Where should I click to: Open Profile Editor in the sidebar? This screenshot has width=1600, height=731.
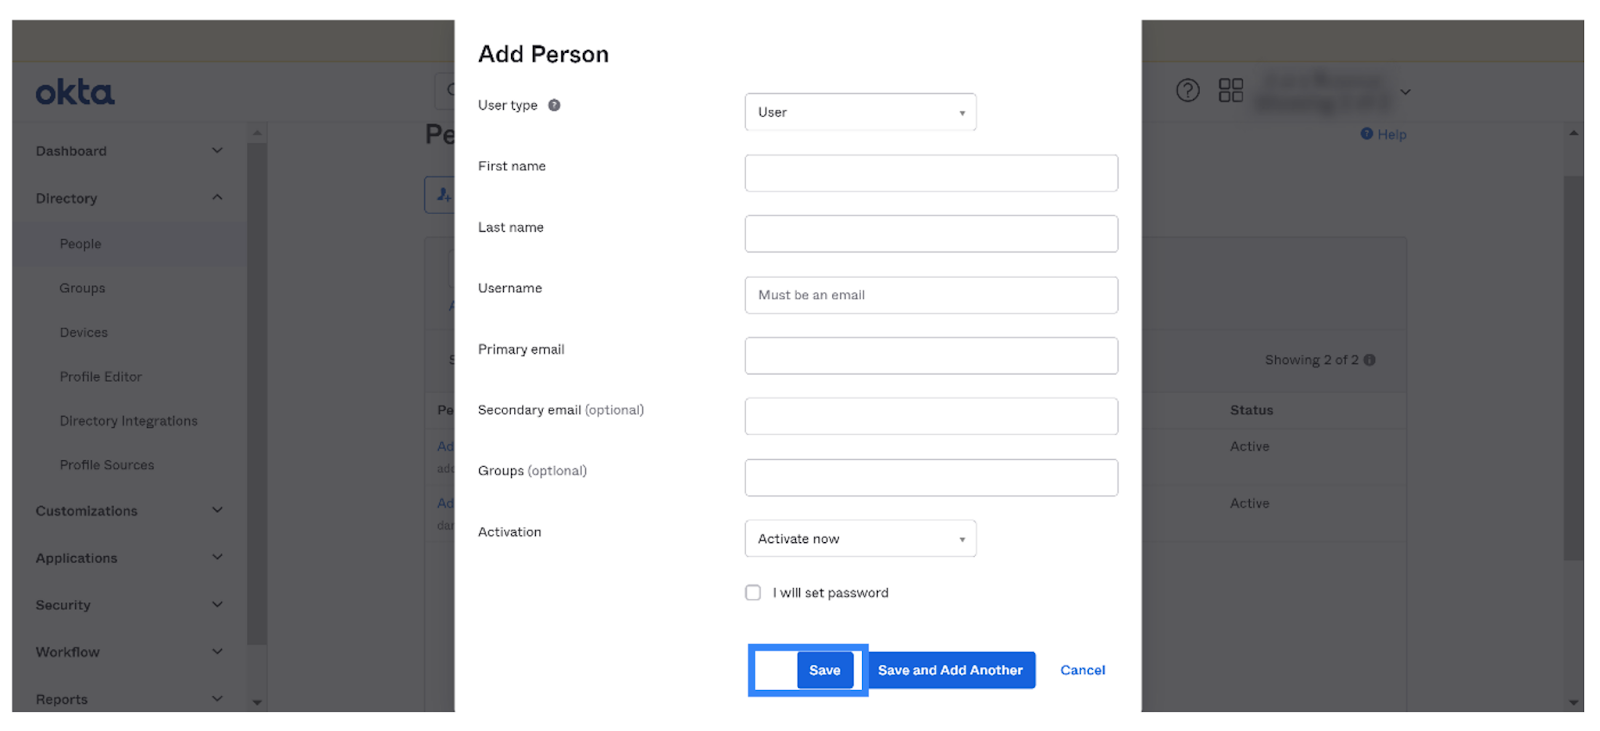(101, 377)
